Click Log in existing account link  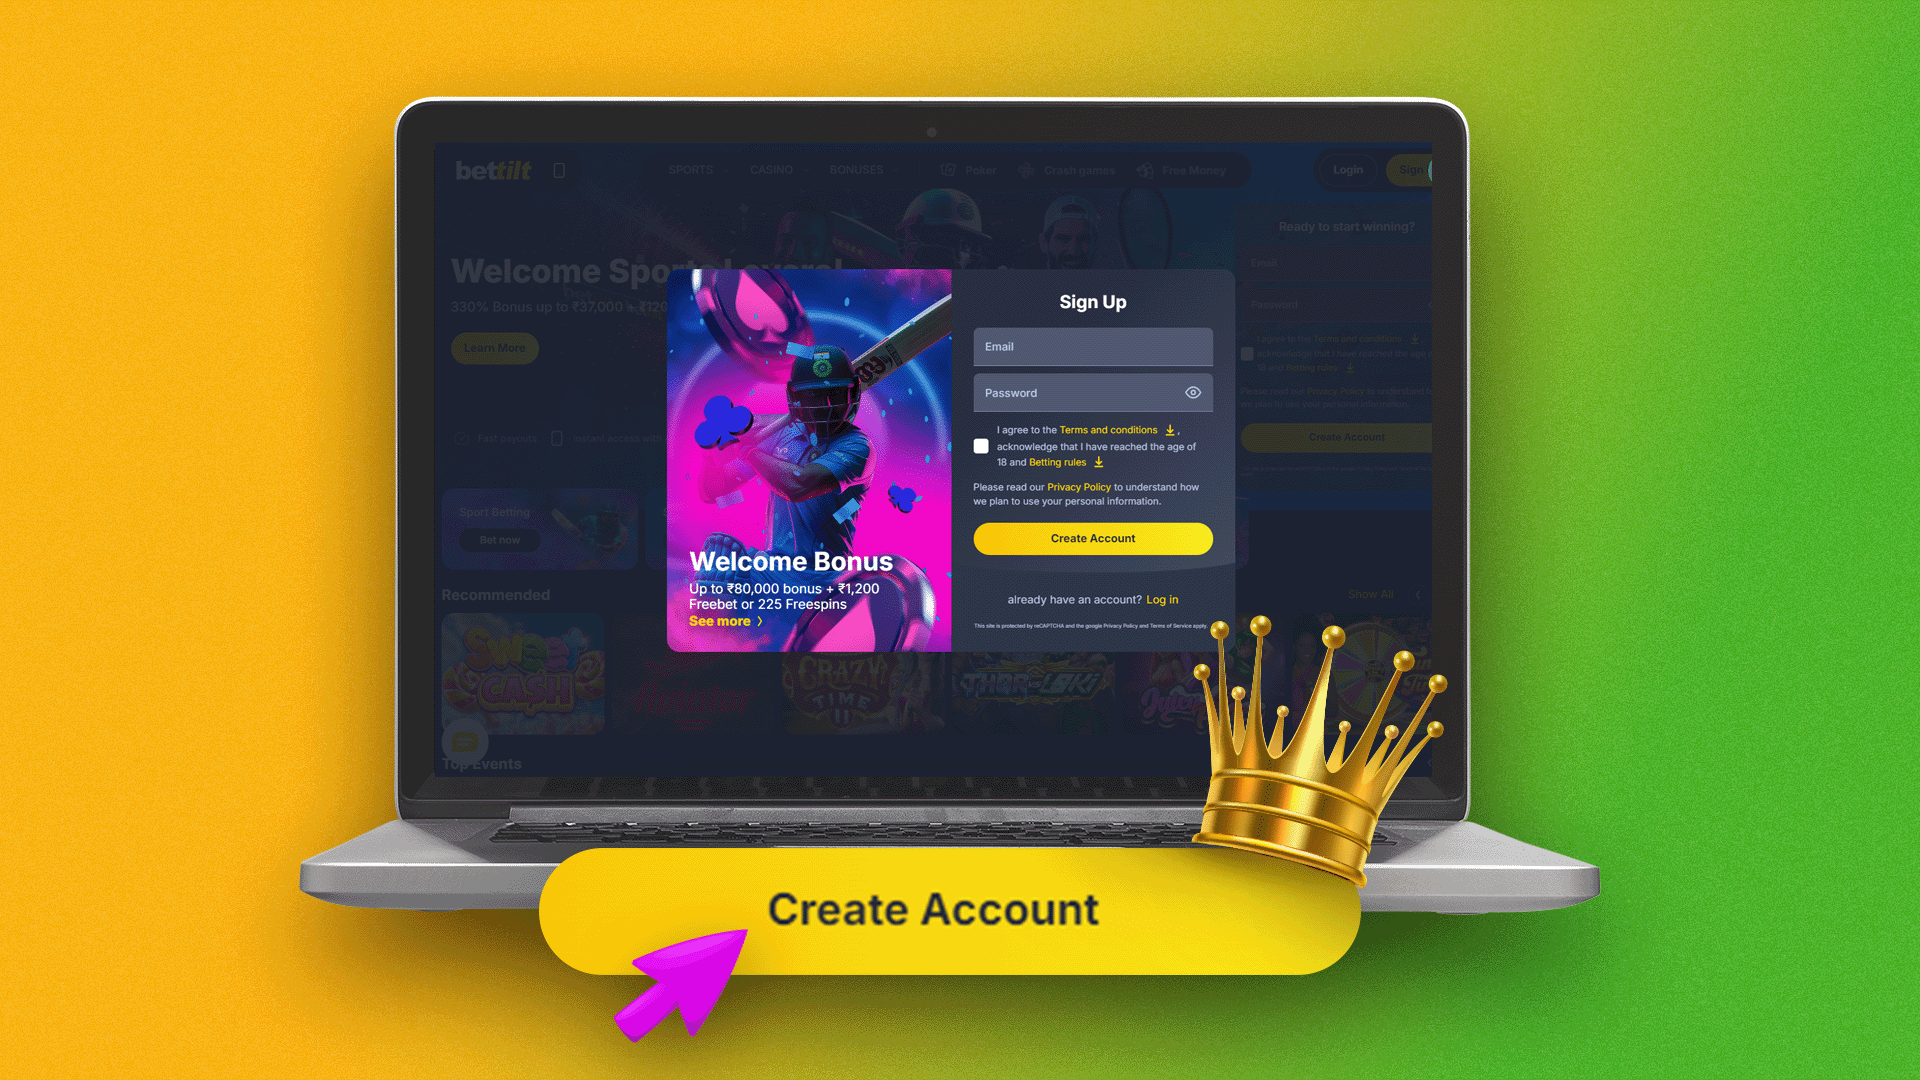point(1160,599)
